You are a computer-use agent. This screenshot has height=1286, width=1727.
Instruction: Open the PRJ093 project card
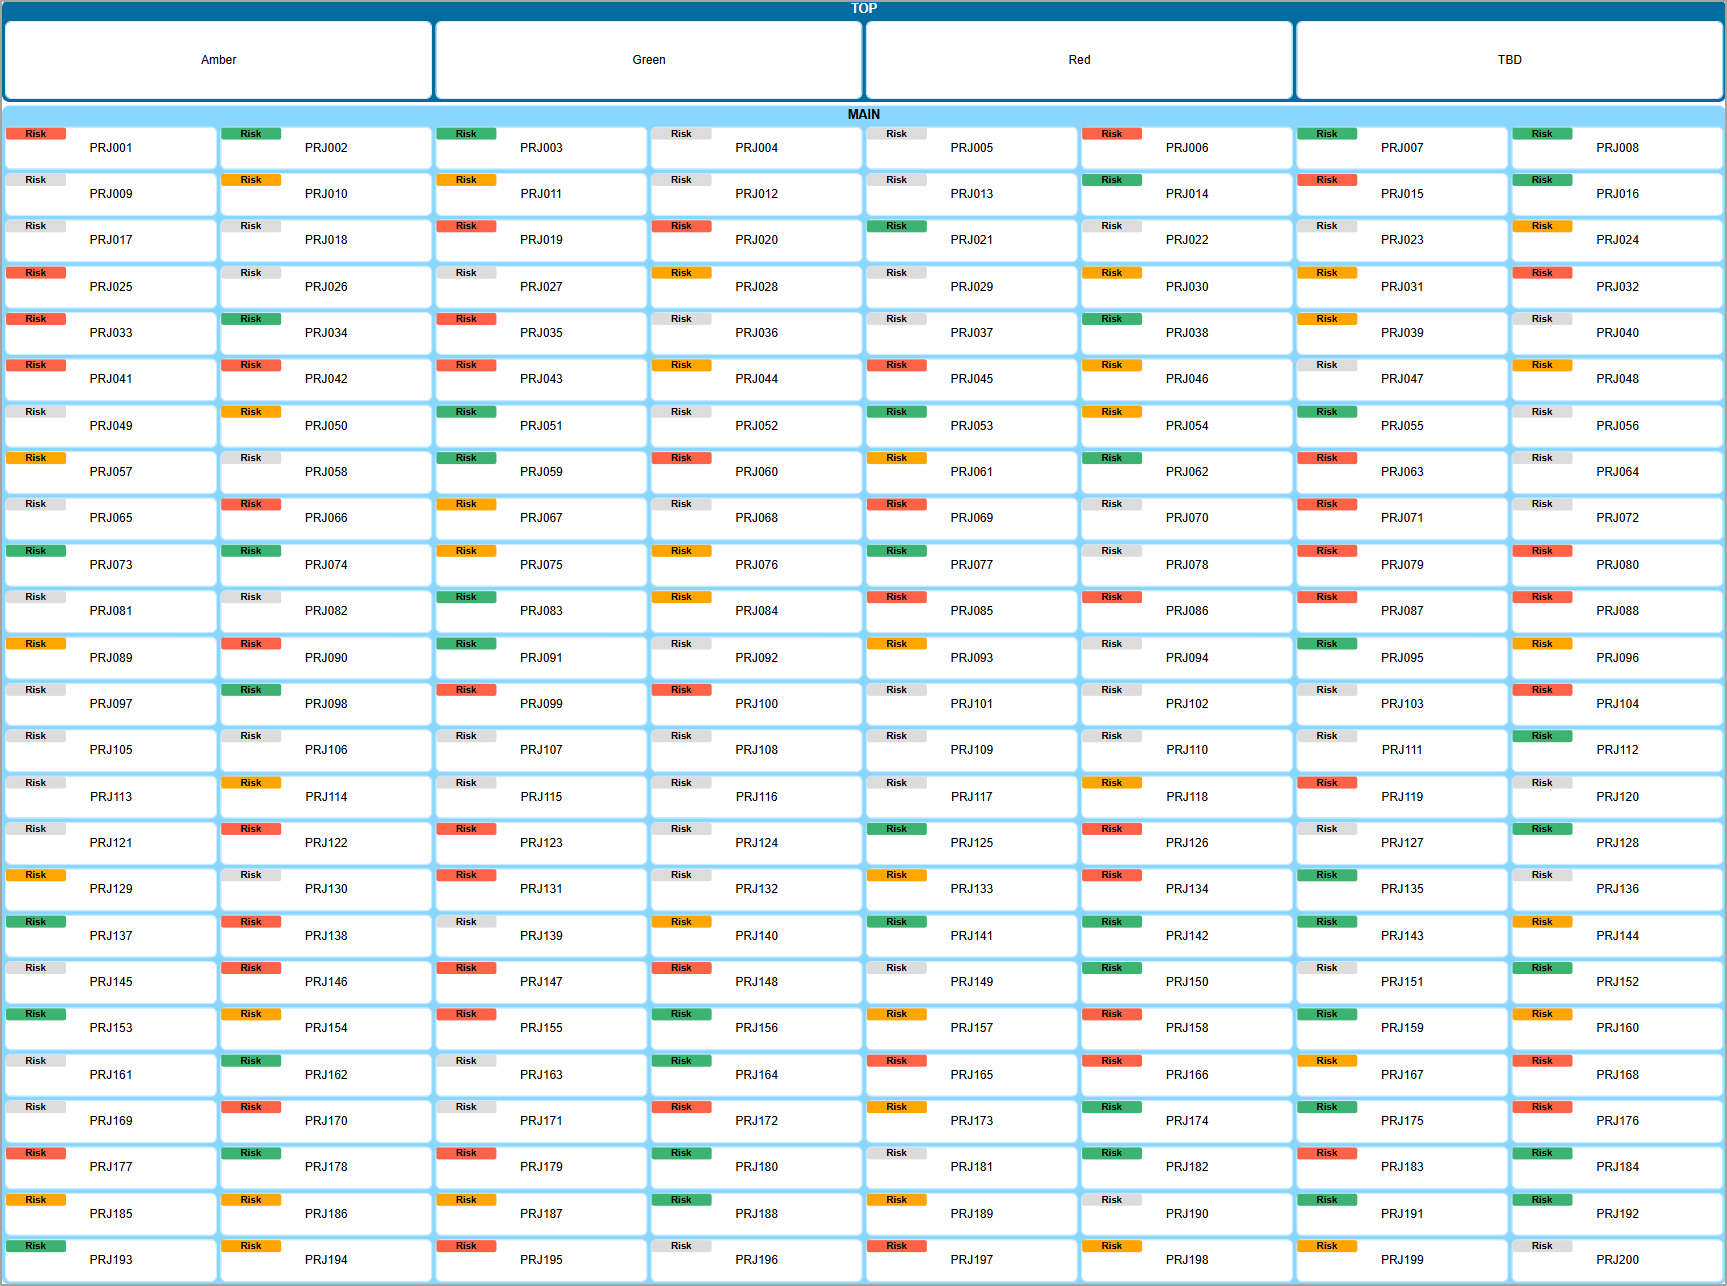[x=971, y=658]
